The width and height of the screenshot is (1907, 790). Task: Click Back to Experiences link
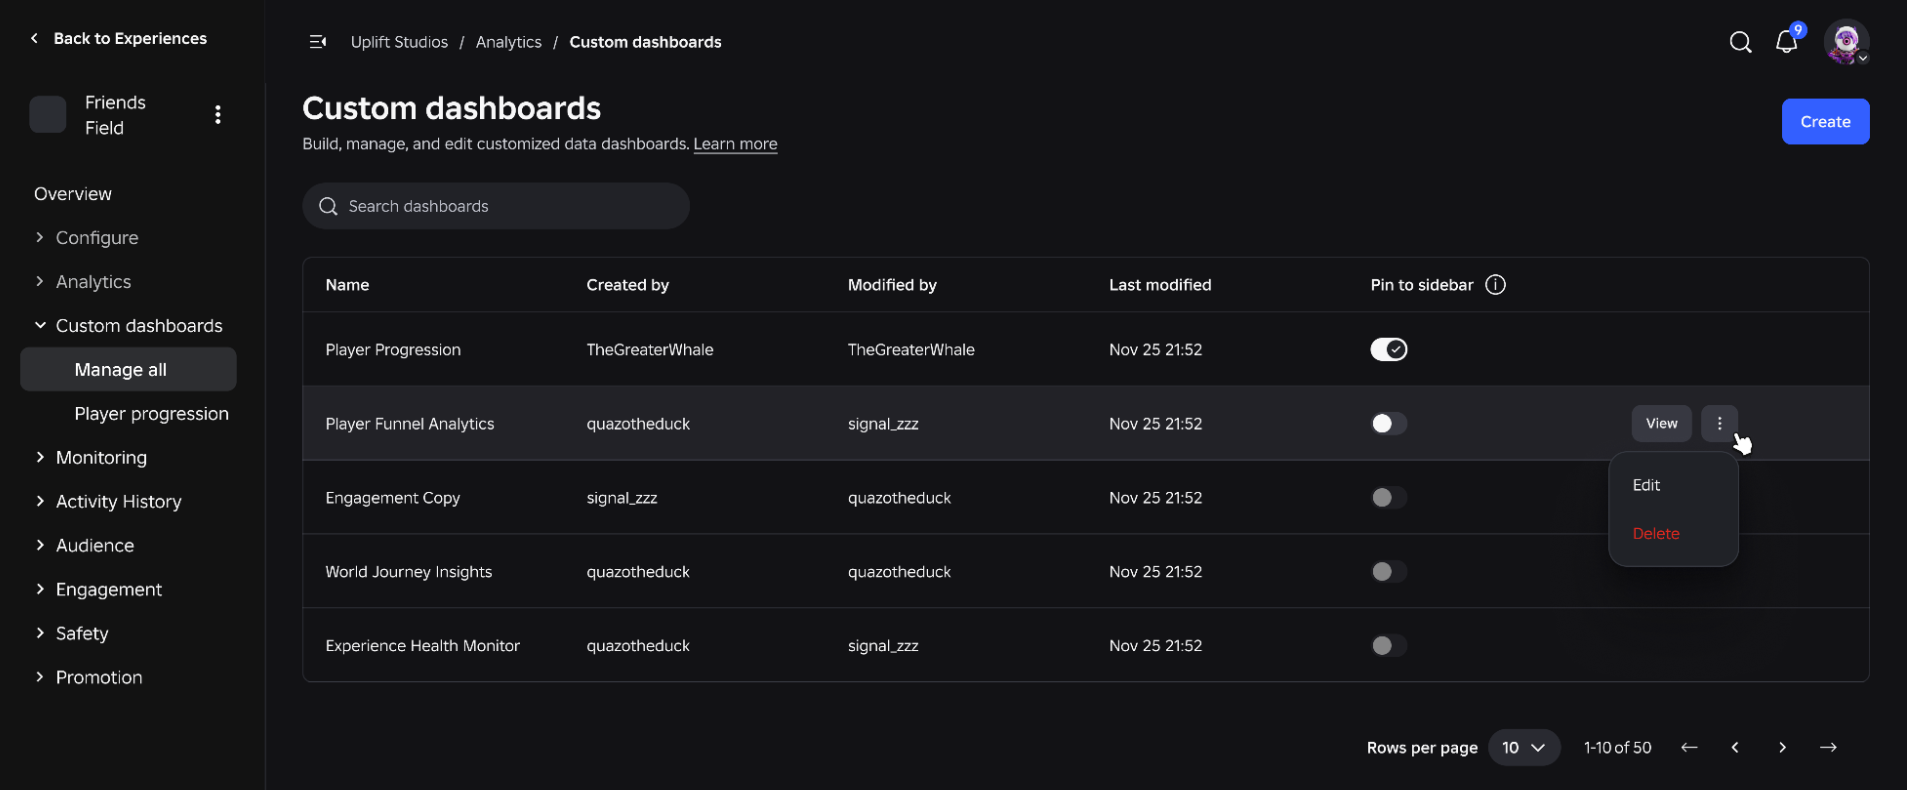[130, 38]
